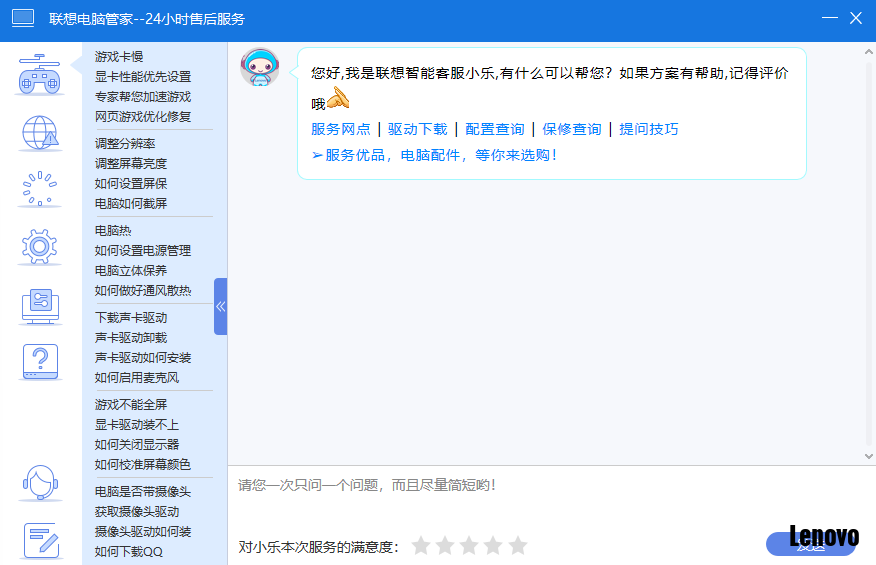Open the 服务优品 电脑配件 shopping link
876x565 pixels.
434,155
